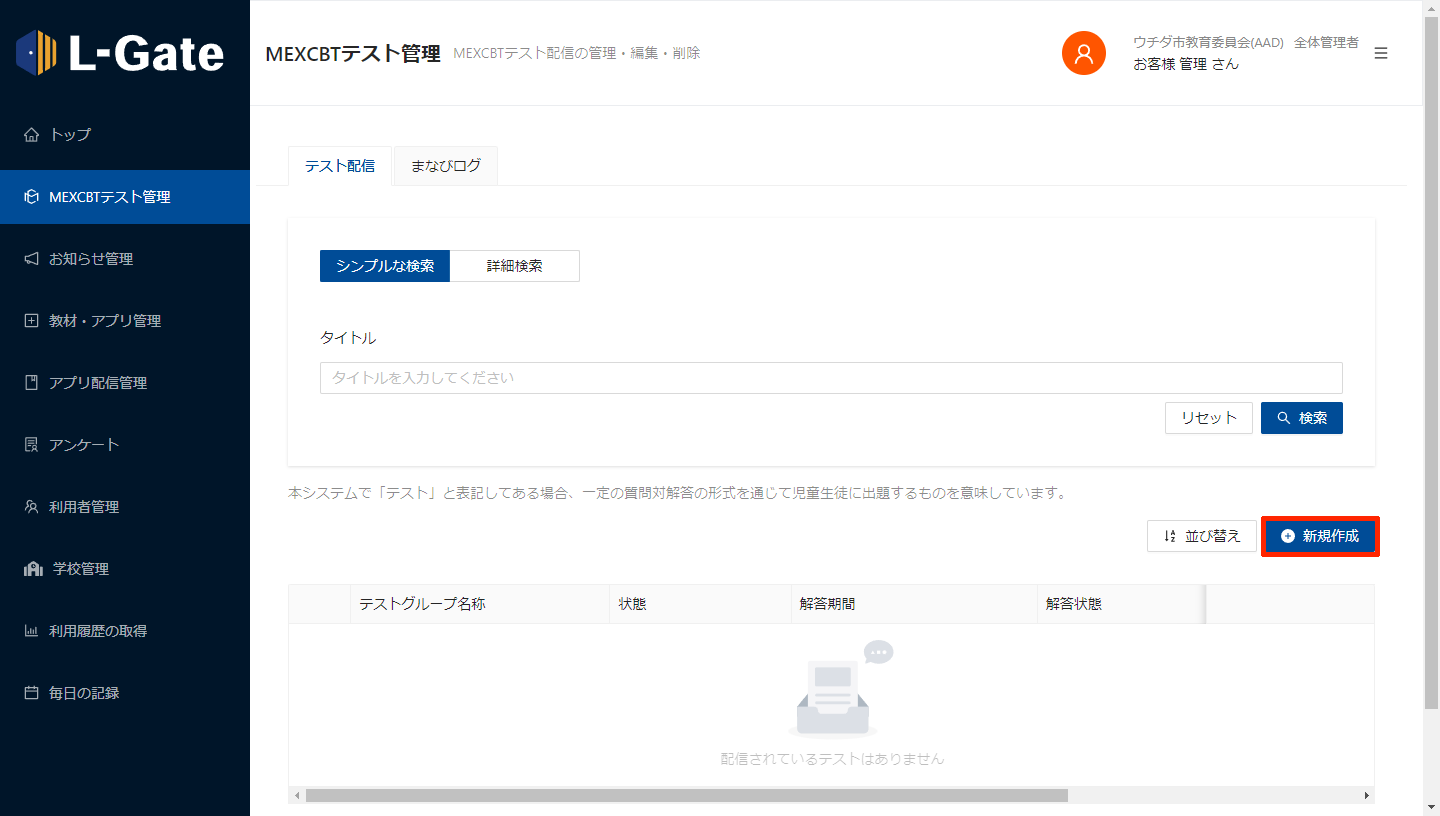Screen dimensions: 1440x816
Task: Click the お知らせ管理 megaphone icon
Action: coord(31,259)
